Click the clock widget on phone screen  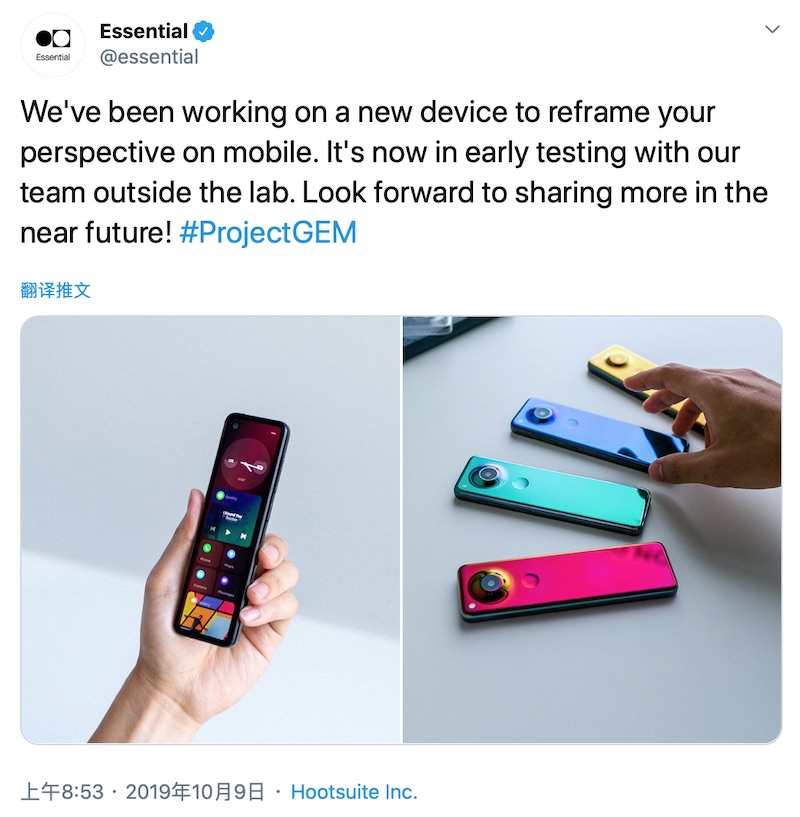pyautogui.click(x=246, y=464)
